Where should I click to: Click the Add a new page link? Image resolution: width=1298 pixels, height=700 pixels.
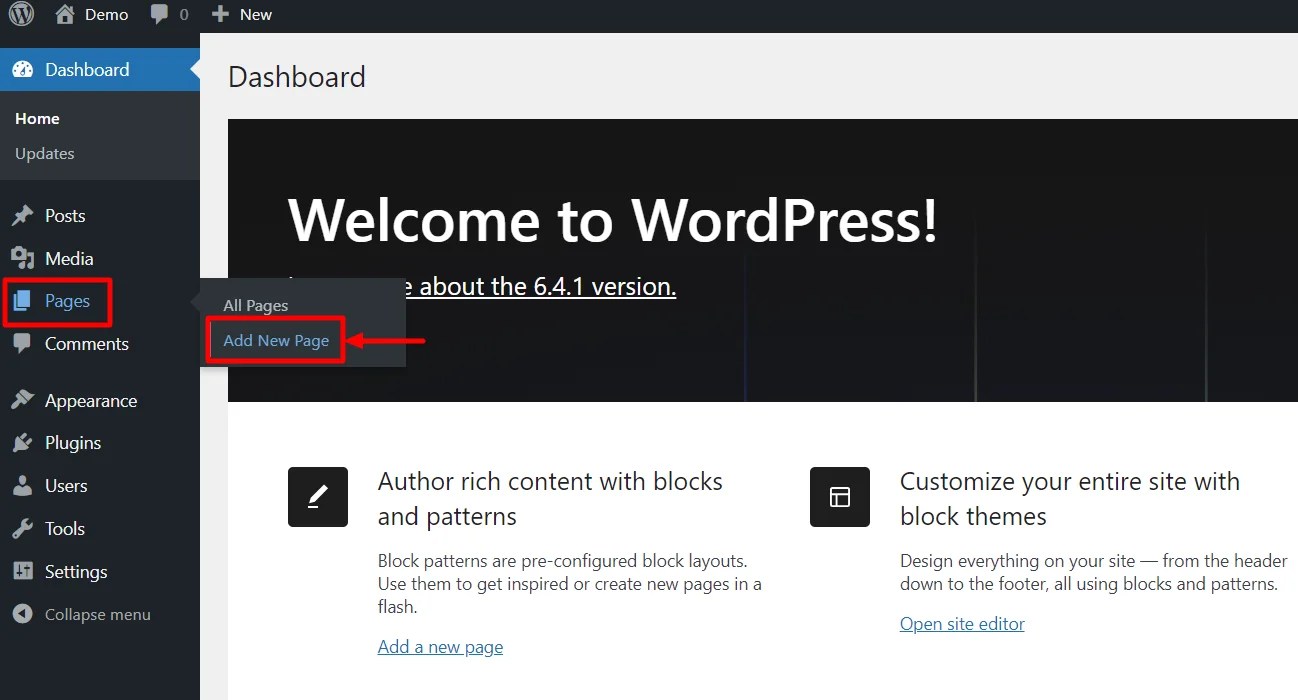(440, 647)
